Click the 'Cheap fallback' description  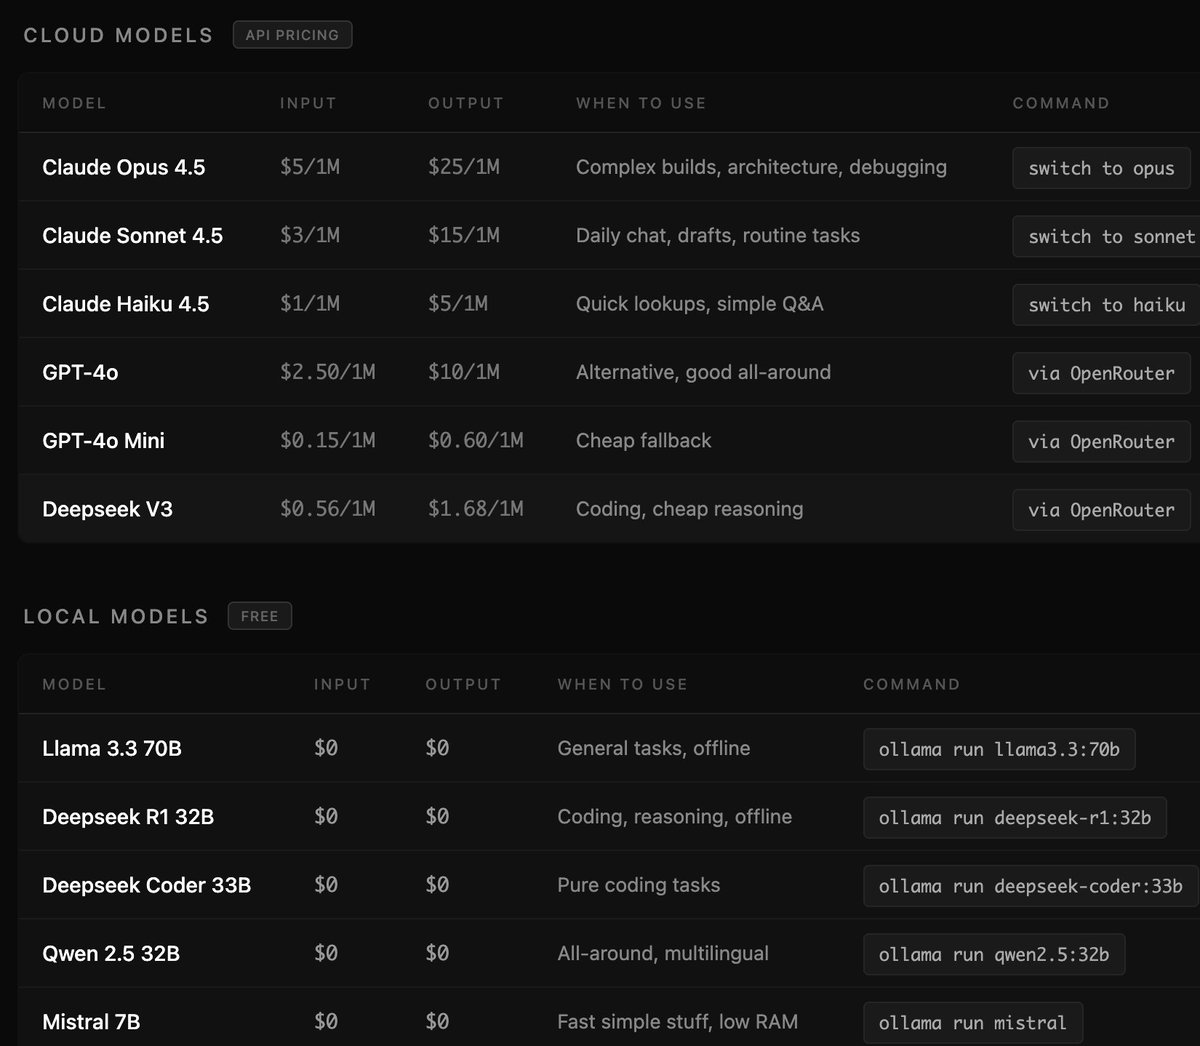644,441
